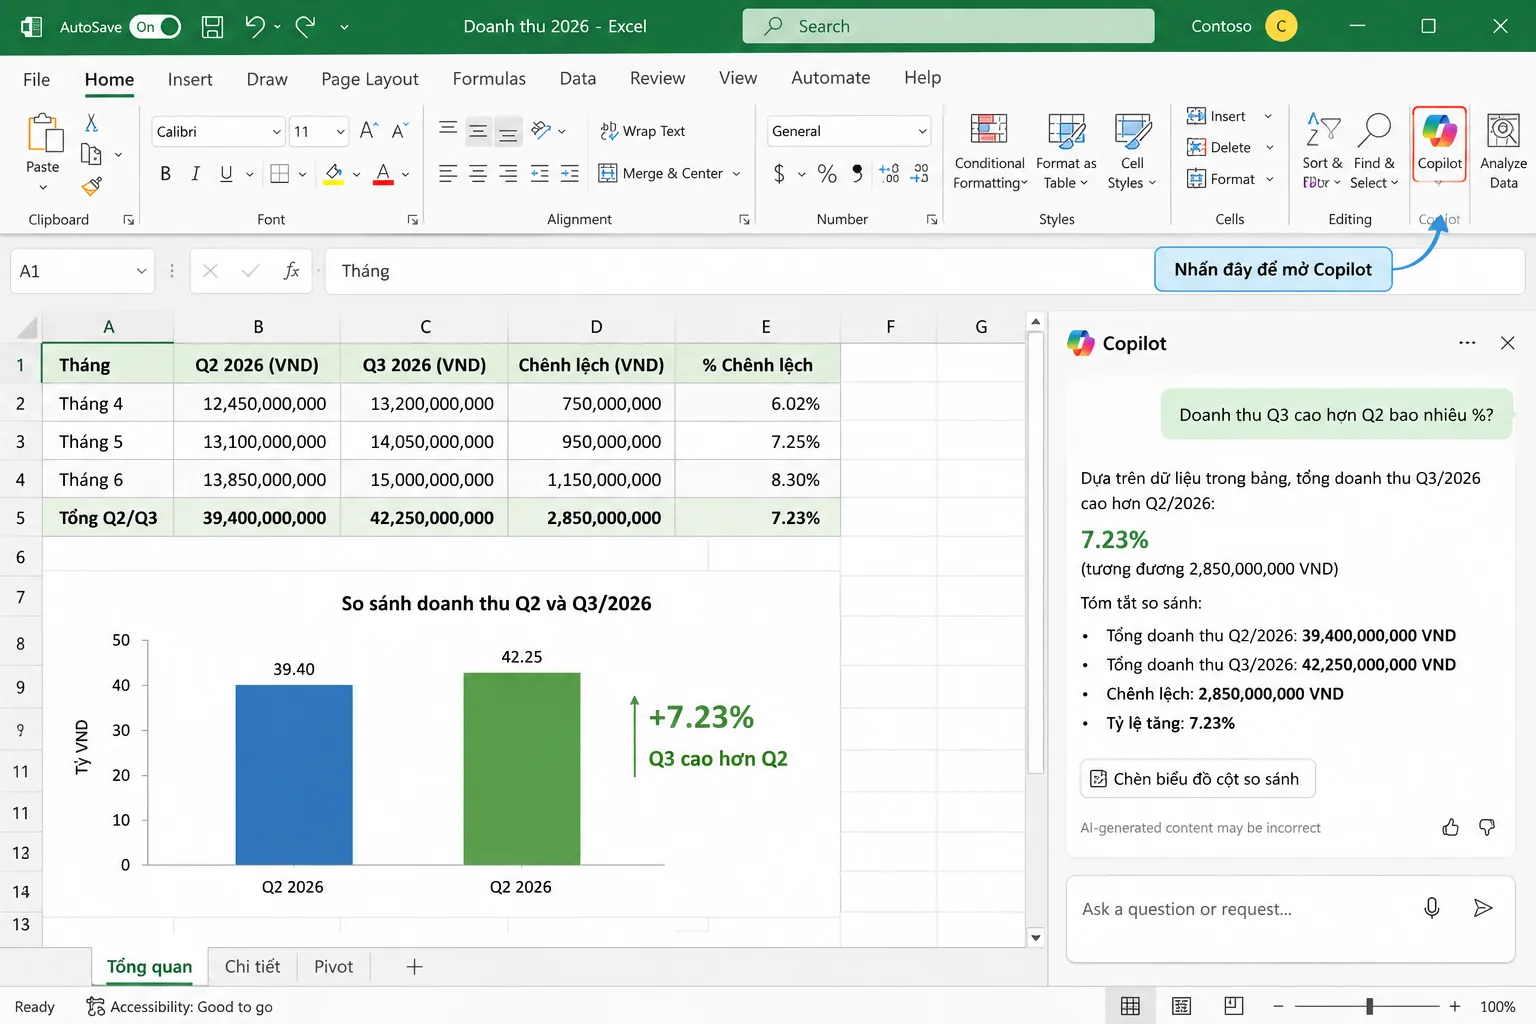Decrease indent in Alignment group
Image resolution: width=1536 pixels, height=1024 pixels.
click(540, 174)
